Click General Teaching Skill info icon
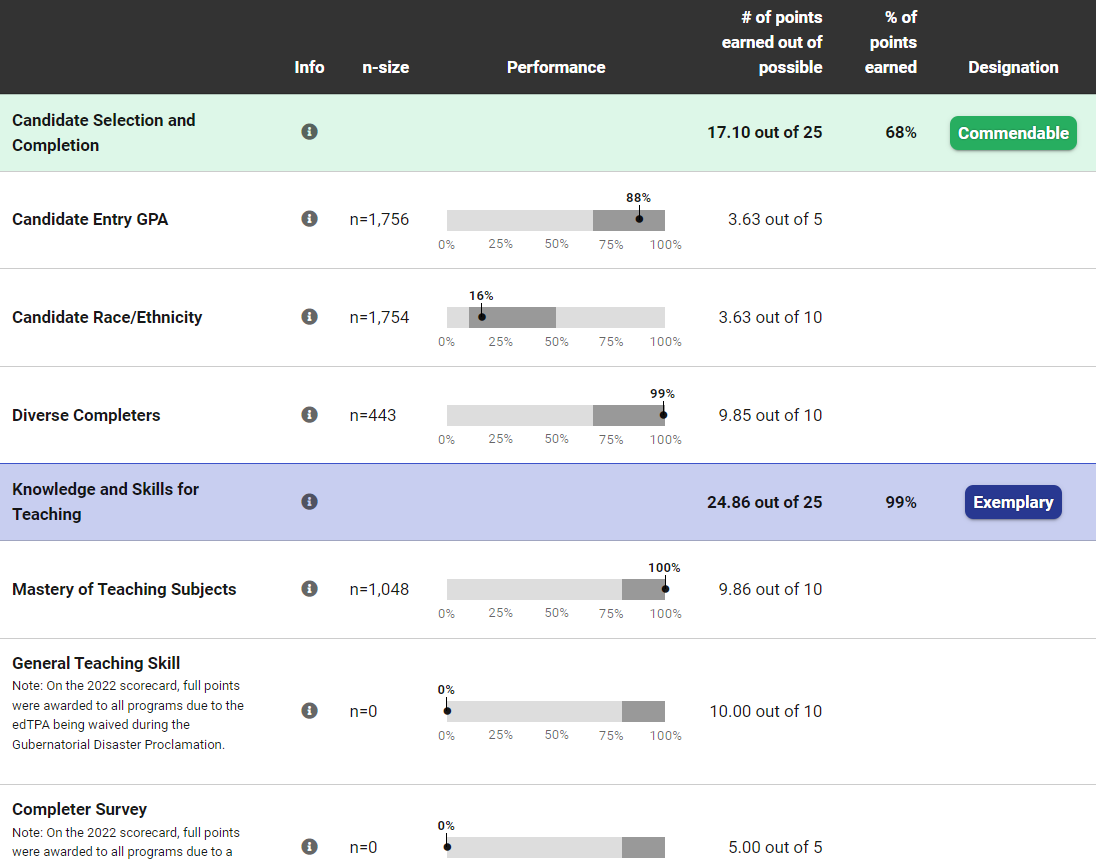 (309, 711)
